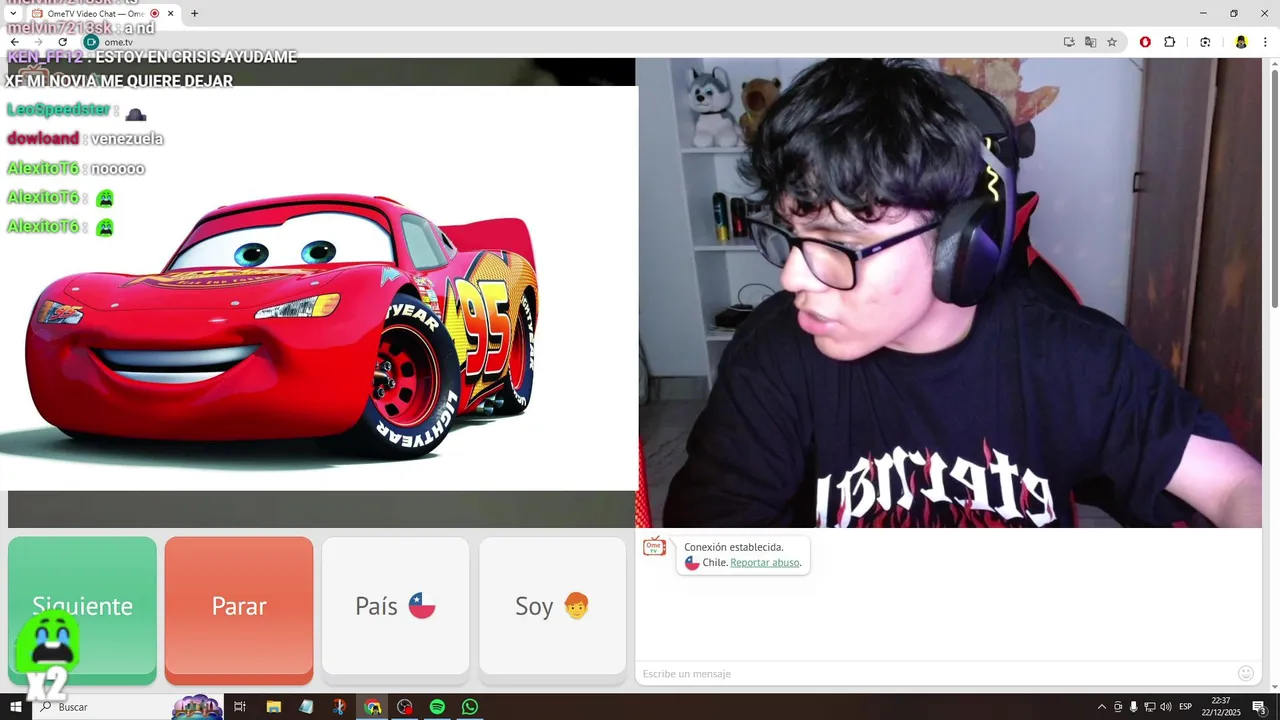Open WhatsApp from the taskbar

pyautogui.click(x=470, y=707)
